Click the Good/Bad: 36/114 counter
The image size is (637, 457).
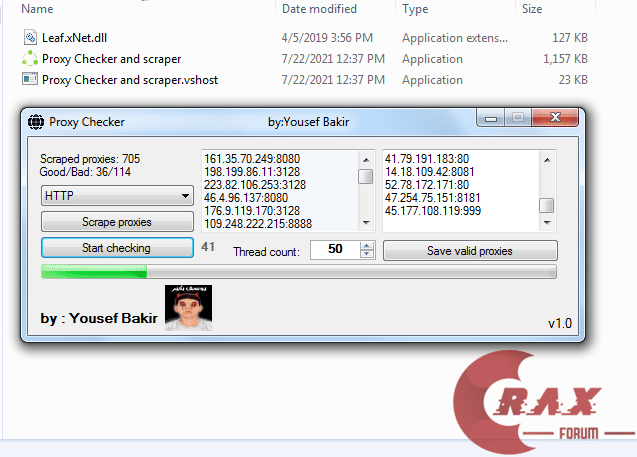(85, 172)
